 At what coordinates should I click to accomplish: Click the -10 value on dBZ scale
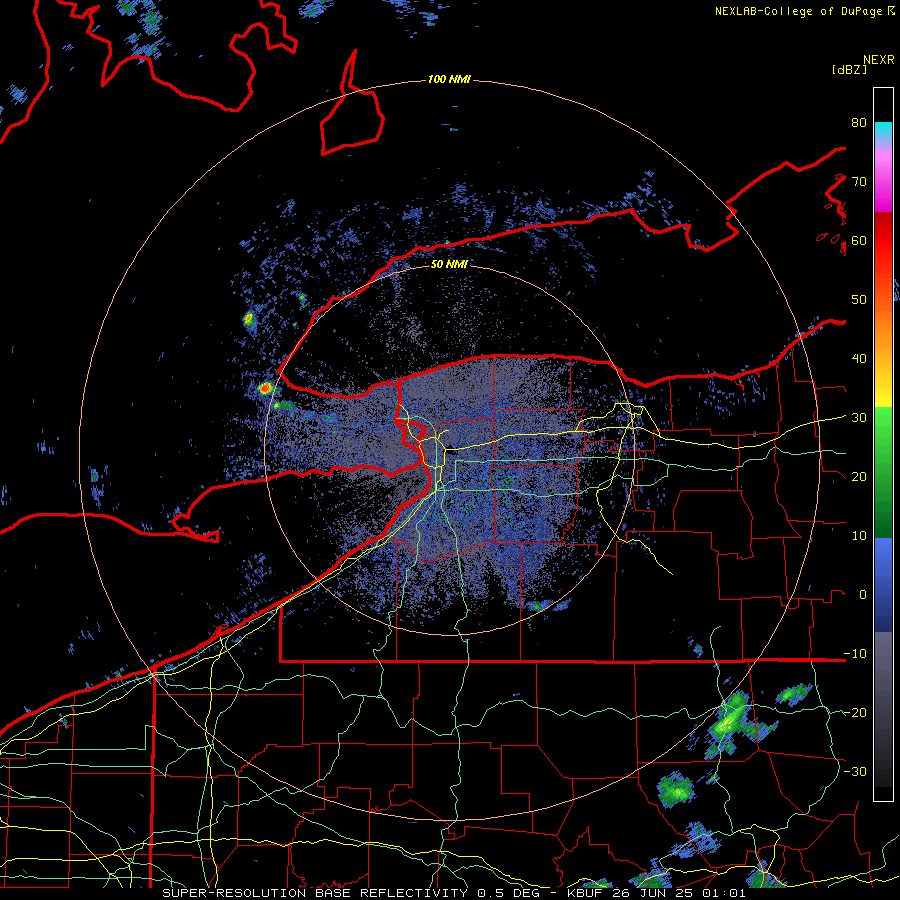[x=855, y=654]
